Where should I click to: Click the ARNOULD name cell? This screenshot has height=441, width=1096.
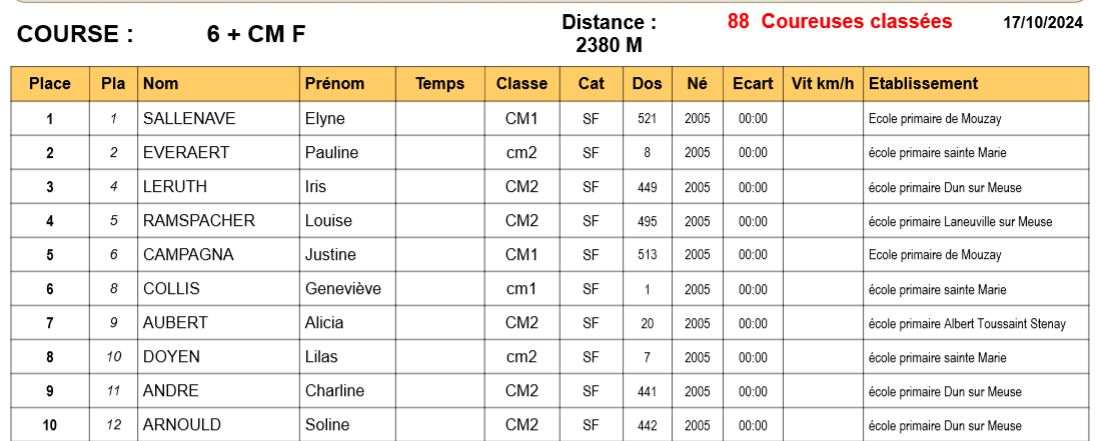coord(219,425)
